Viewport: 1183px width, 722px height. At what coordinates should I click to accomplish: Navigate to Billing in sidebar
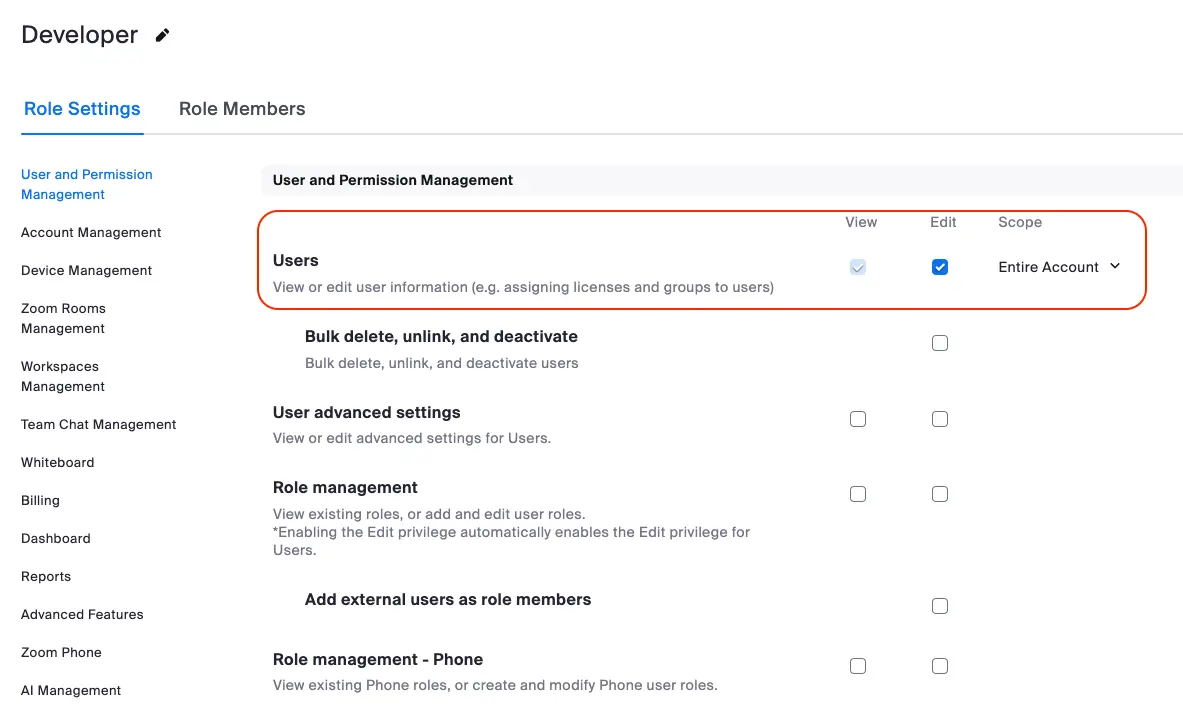tap(40, 500)
